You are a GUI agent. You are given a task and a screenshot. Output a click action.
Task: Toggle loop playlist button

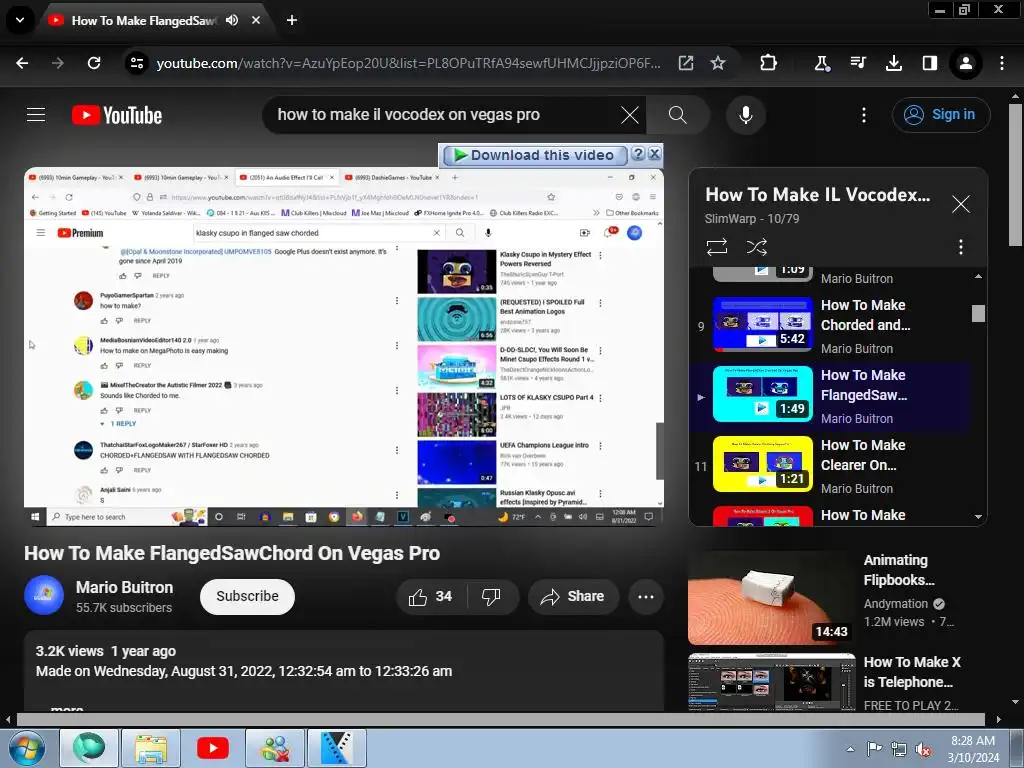pyautogui.click(x=716, y=247)
